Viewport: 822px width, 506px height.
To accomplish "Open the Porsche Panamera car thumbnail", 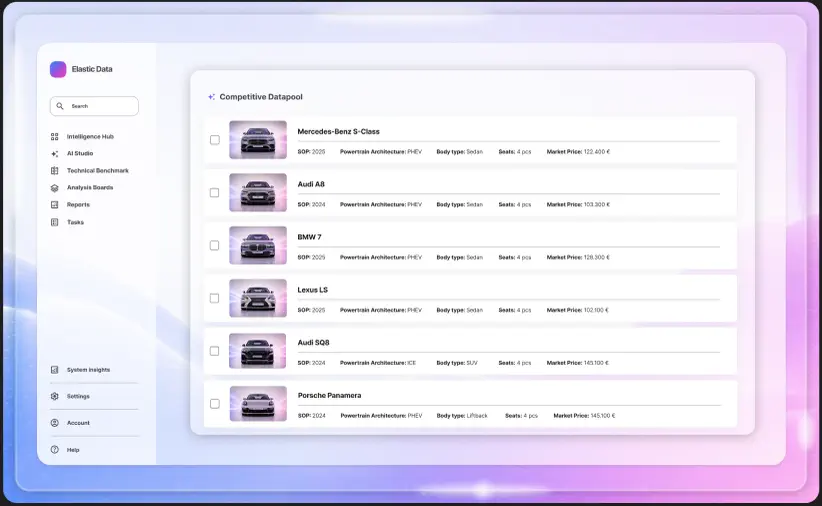I will click(x=258, y=404).
